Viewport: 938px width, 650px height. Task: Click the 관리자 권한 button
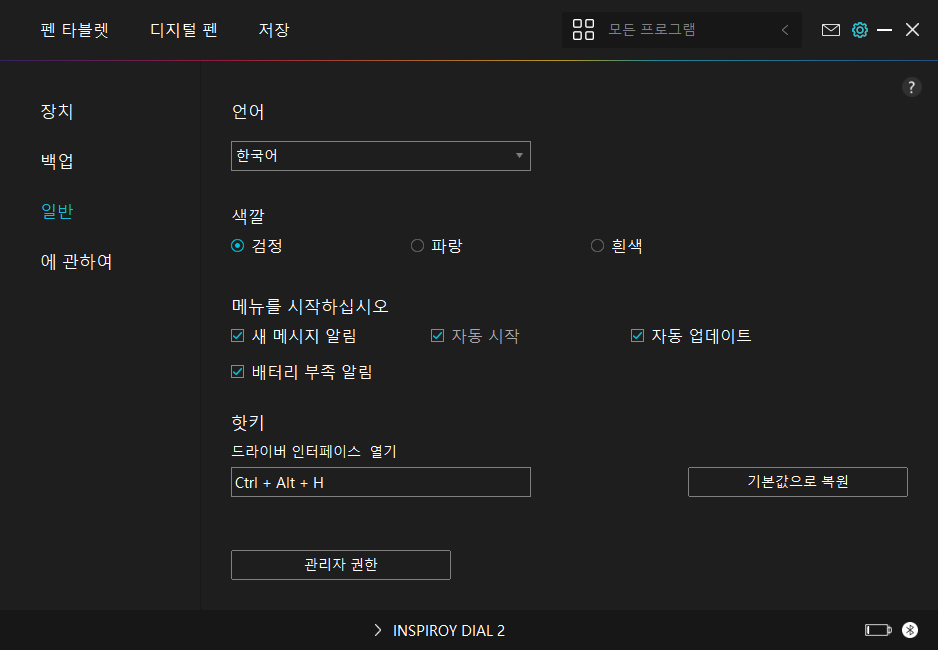pyautogui.click(x=340, y=565)
